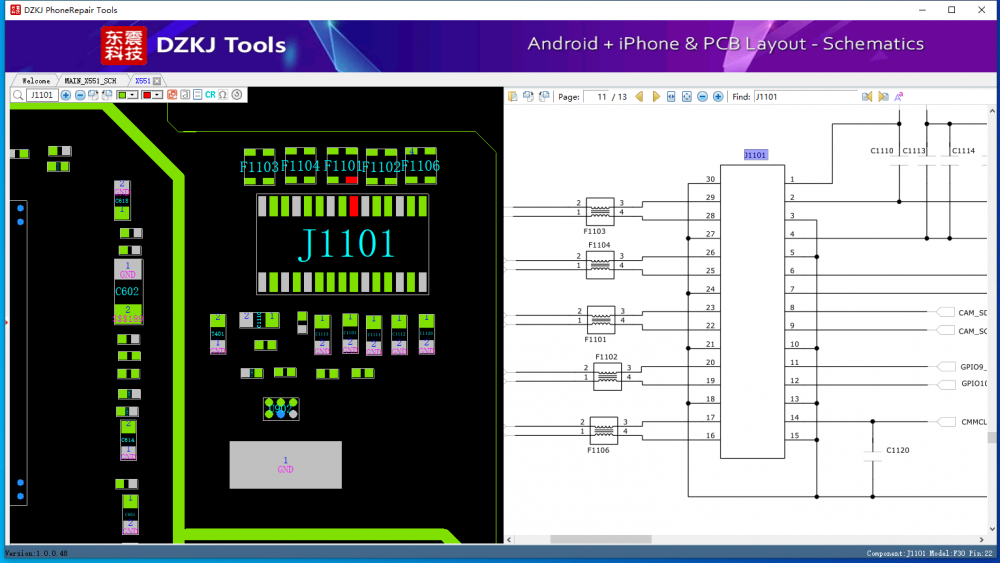Find previous match for J1101
Image resolution: width=1000 pixels, height=563 pixels.
pos(867,97)
